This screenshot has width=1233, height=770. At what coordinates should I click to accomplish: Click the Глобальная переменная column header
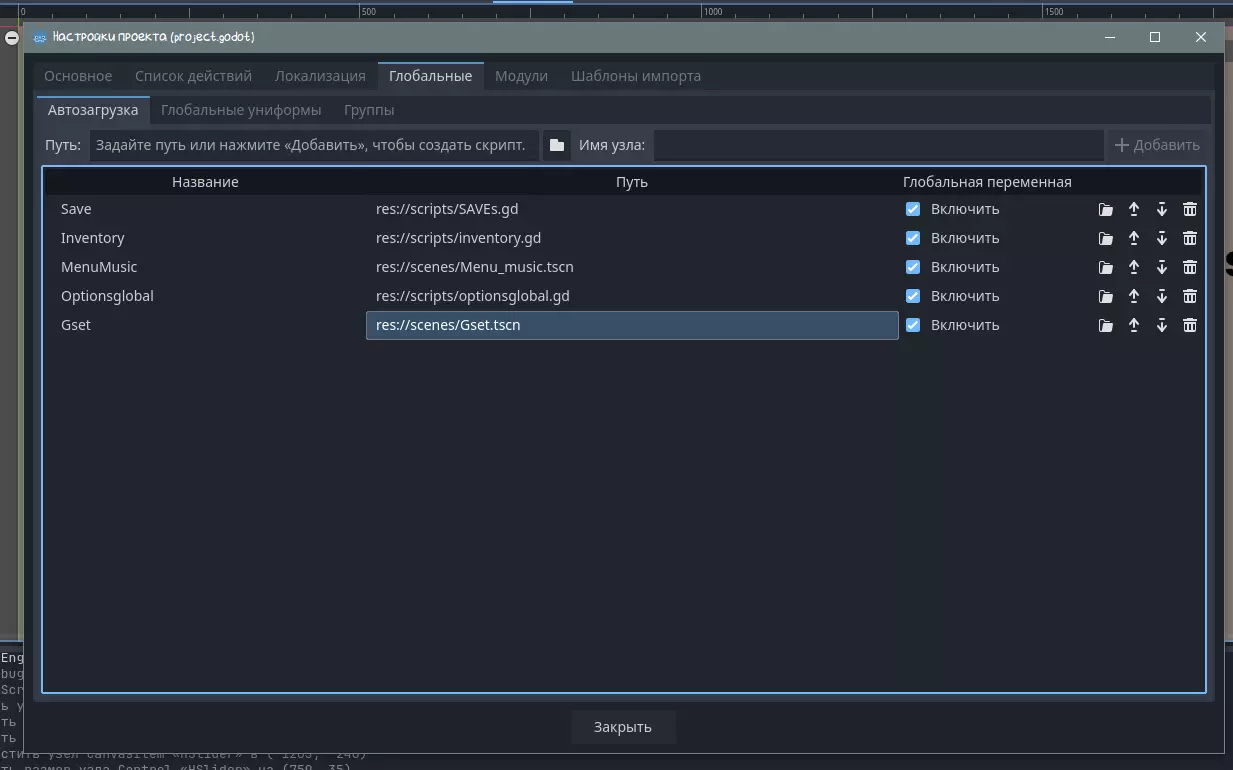987,182
